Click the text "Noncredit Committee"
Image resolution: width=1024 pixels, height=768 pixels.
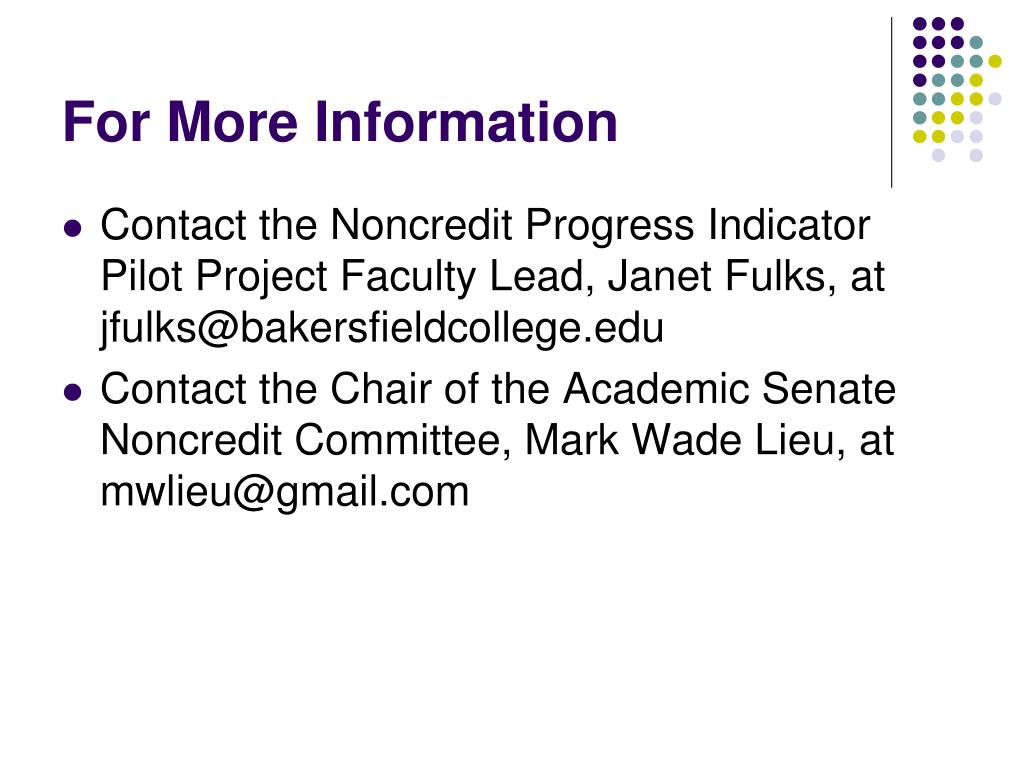[x=308, y=440]
